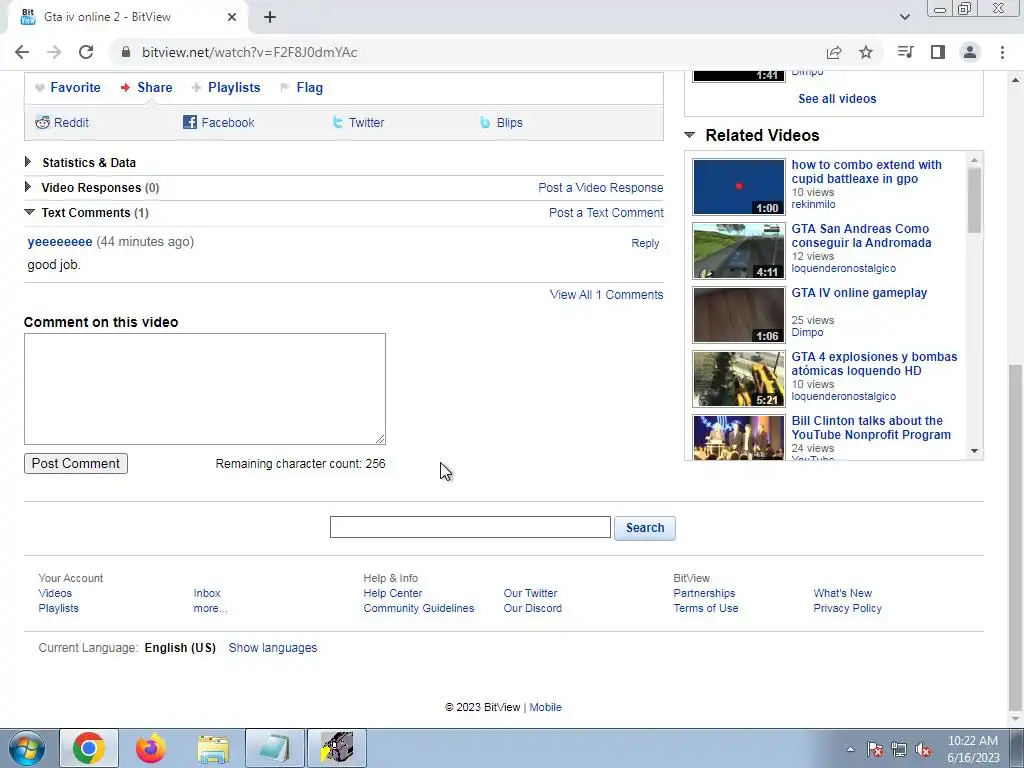Open Post a Video Response link

tap(601, 187)
